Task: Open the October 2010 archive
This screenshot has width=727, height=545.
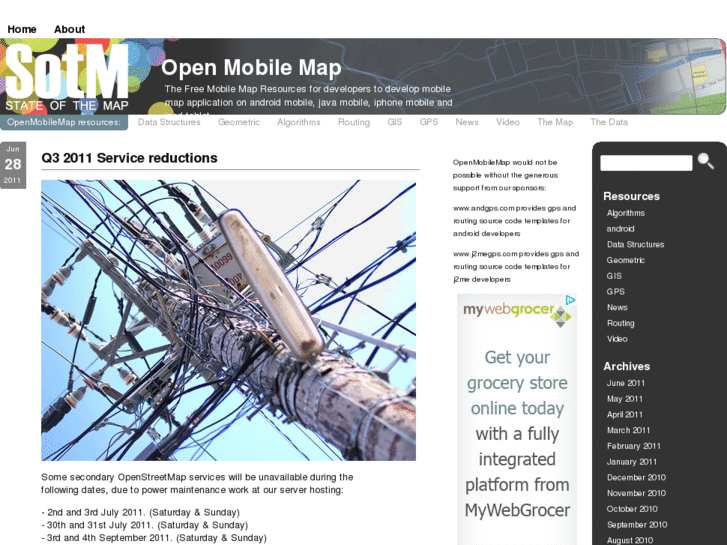Action: (632, 509)
